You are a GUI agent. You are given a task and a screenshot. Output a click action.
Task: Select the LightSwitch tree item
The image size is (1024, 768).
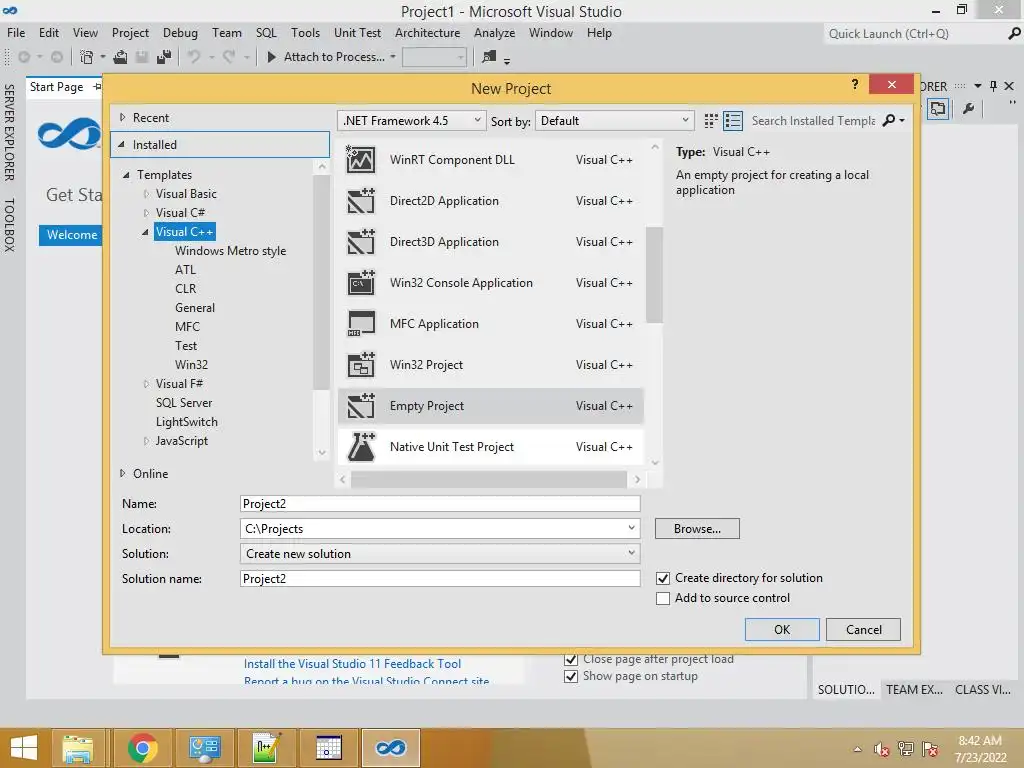[x=187, y=422]
